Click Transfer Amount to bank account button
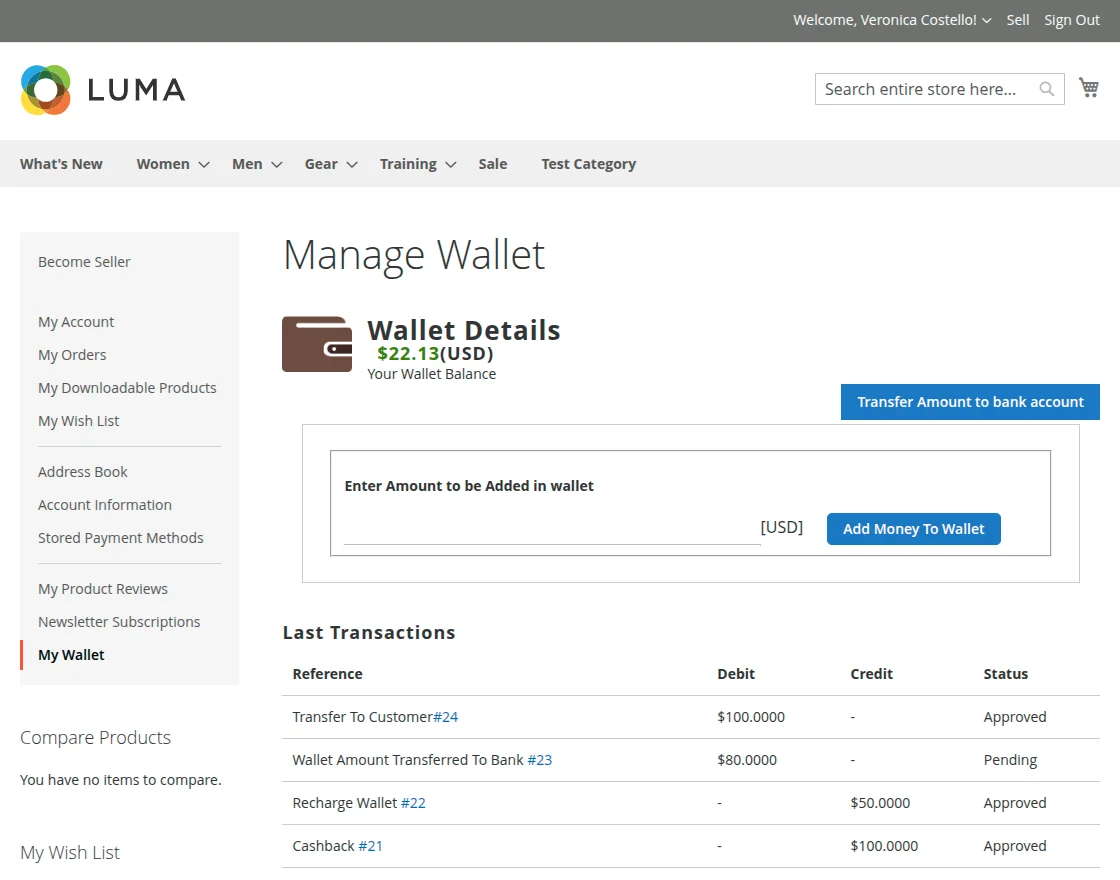Image resolution: width=1120 pixels, height=880 pixels. pos(969,402)
